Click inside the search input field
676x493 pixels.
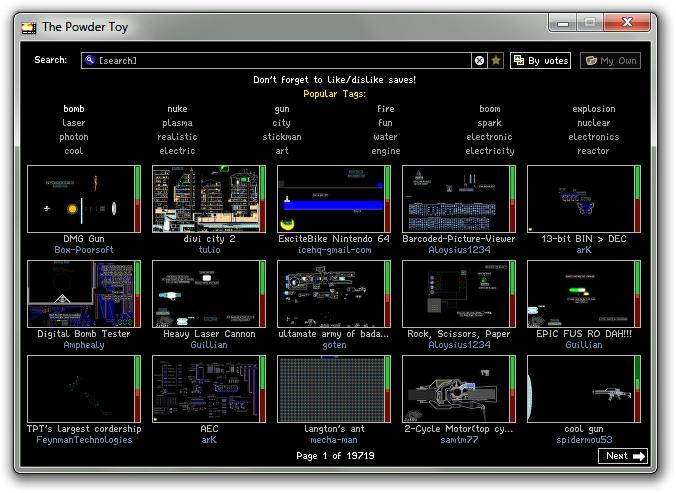pos(280,61)
